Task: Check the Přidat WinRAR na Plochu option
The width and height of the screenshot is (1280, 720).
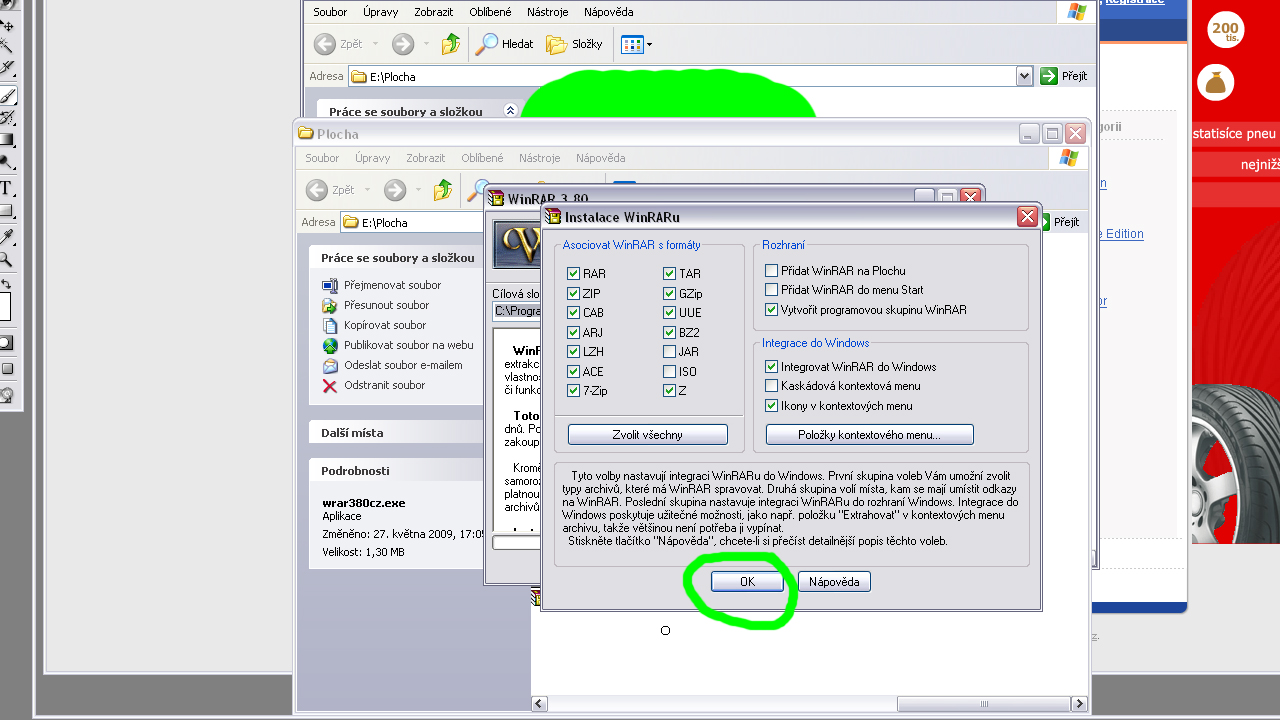Action: click(x=771, y=271)
